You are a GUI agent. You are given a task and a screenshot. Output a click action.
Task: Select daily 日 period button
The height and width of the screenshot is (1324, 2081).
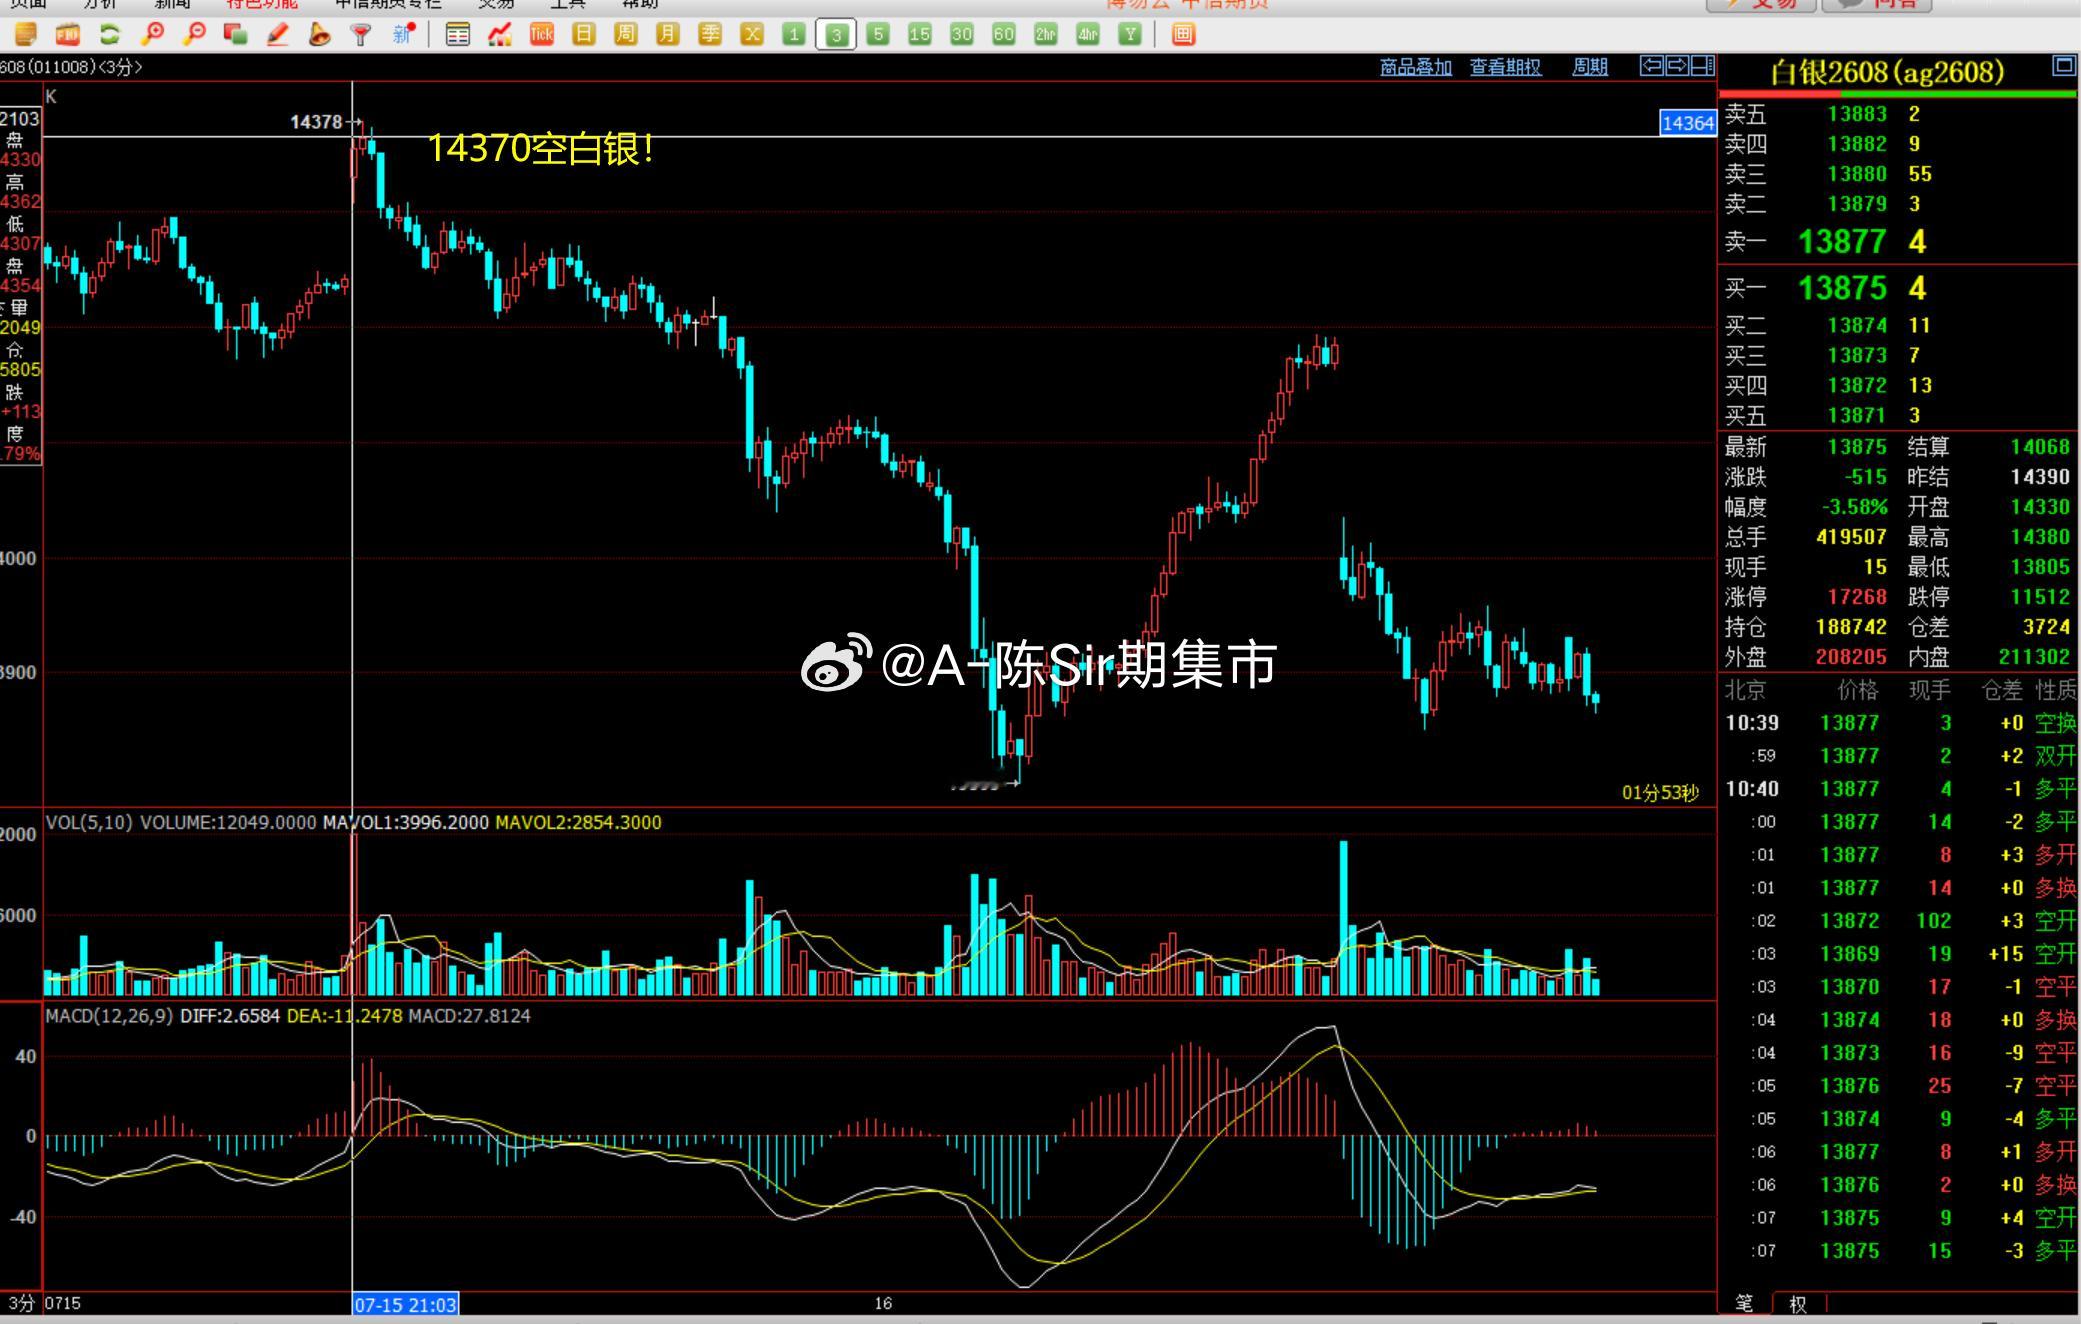pyautogui.click(x=584, y=35)
